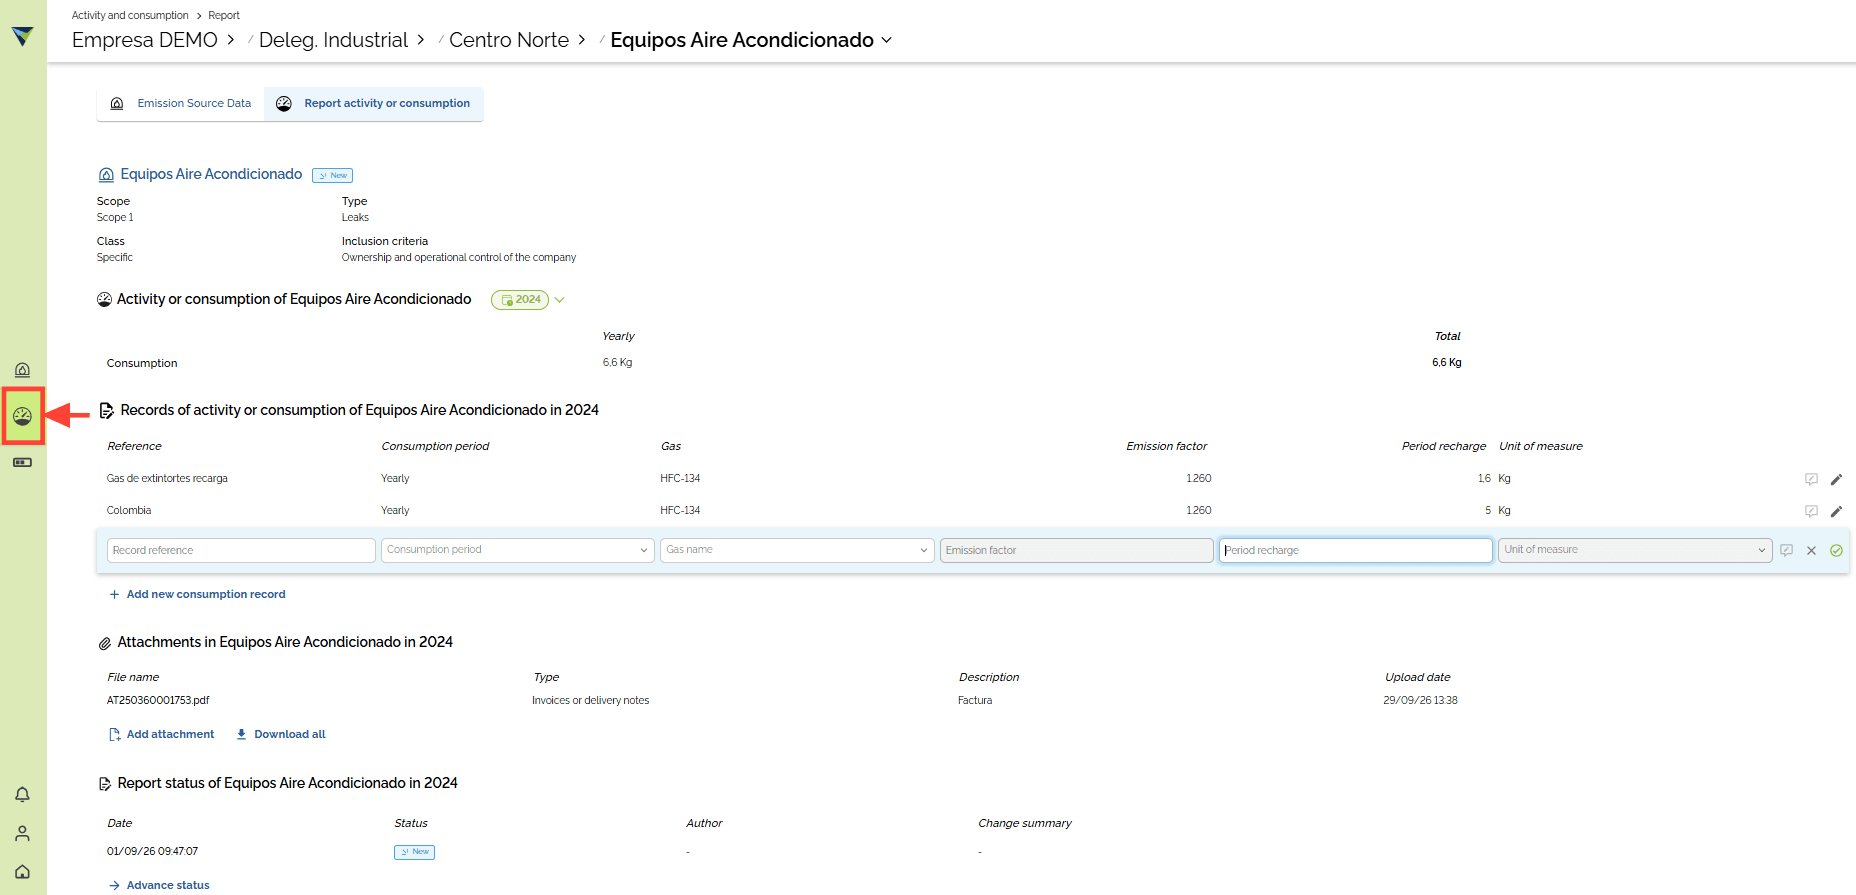Viewport: 1856px width, 895px height.
Task: Open the Gas name dropdown
Action: [797, 550]
